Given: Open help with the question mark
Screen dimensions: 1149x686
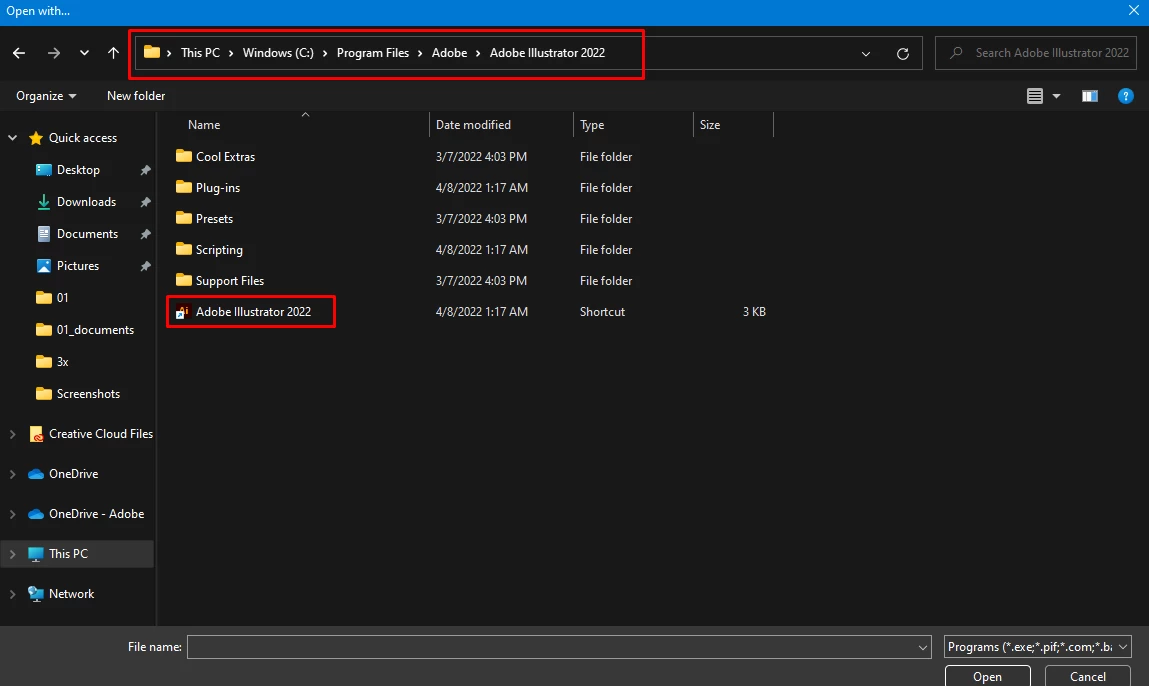Looking at the screenshot, I should pos(1126,96).
